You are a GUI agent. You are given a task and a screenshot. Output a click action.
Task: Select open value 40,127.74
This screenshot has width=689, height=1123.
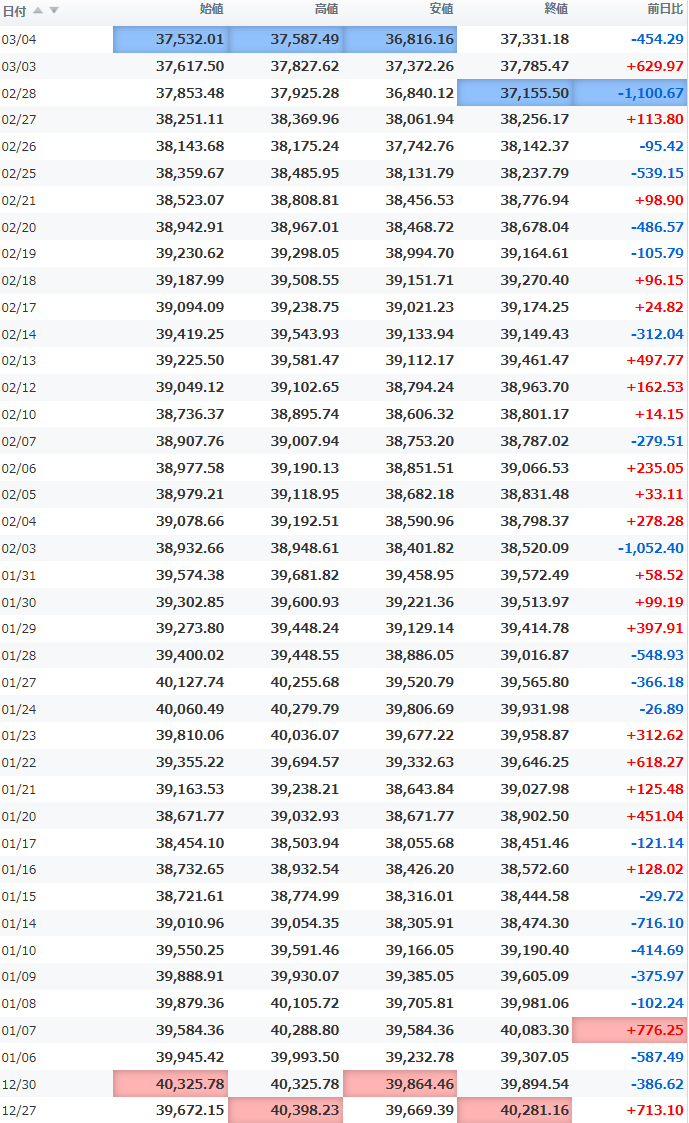190,683
